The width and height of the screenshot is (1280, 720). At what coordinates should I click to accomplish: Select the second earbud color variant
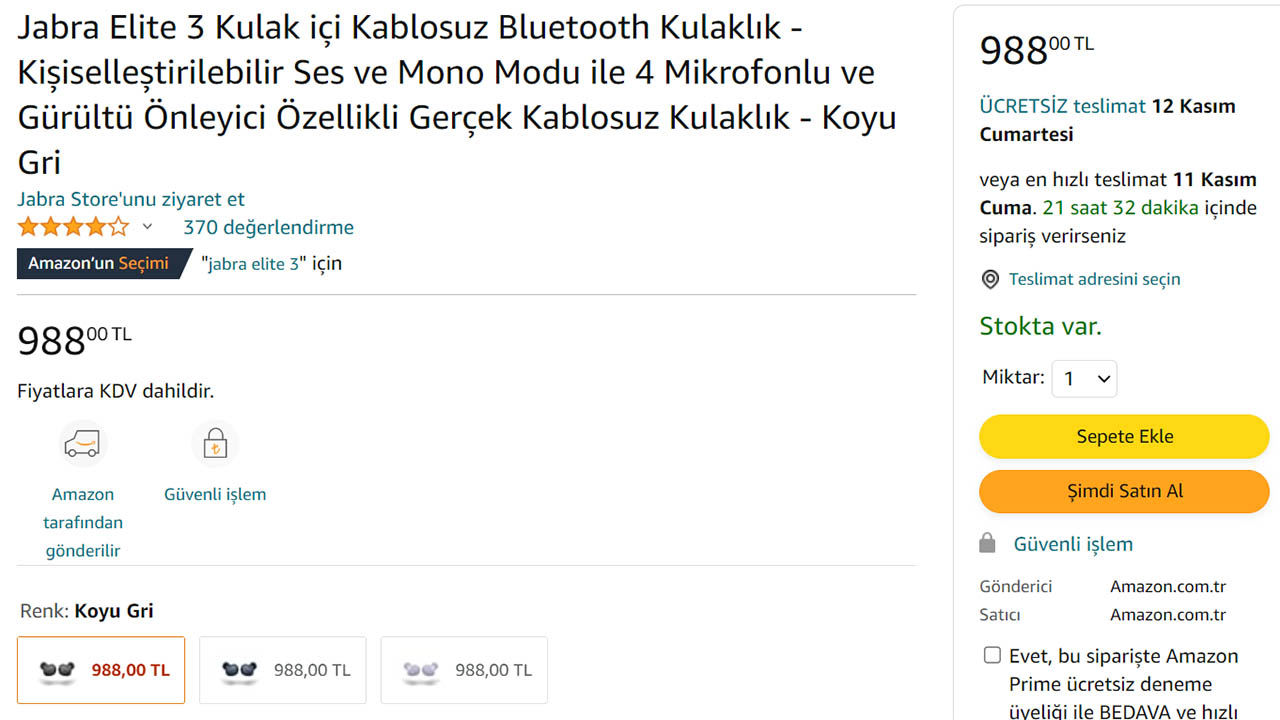point(283,670)
